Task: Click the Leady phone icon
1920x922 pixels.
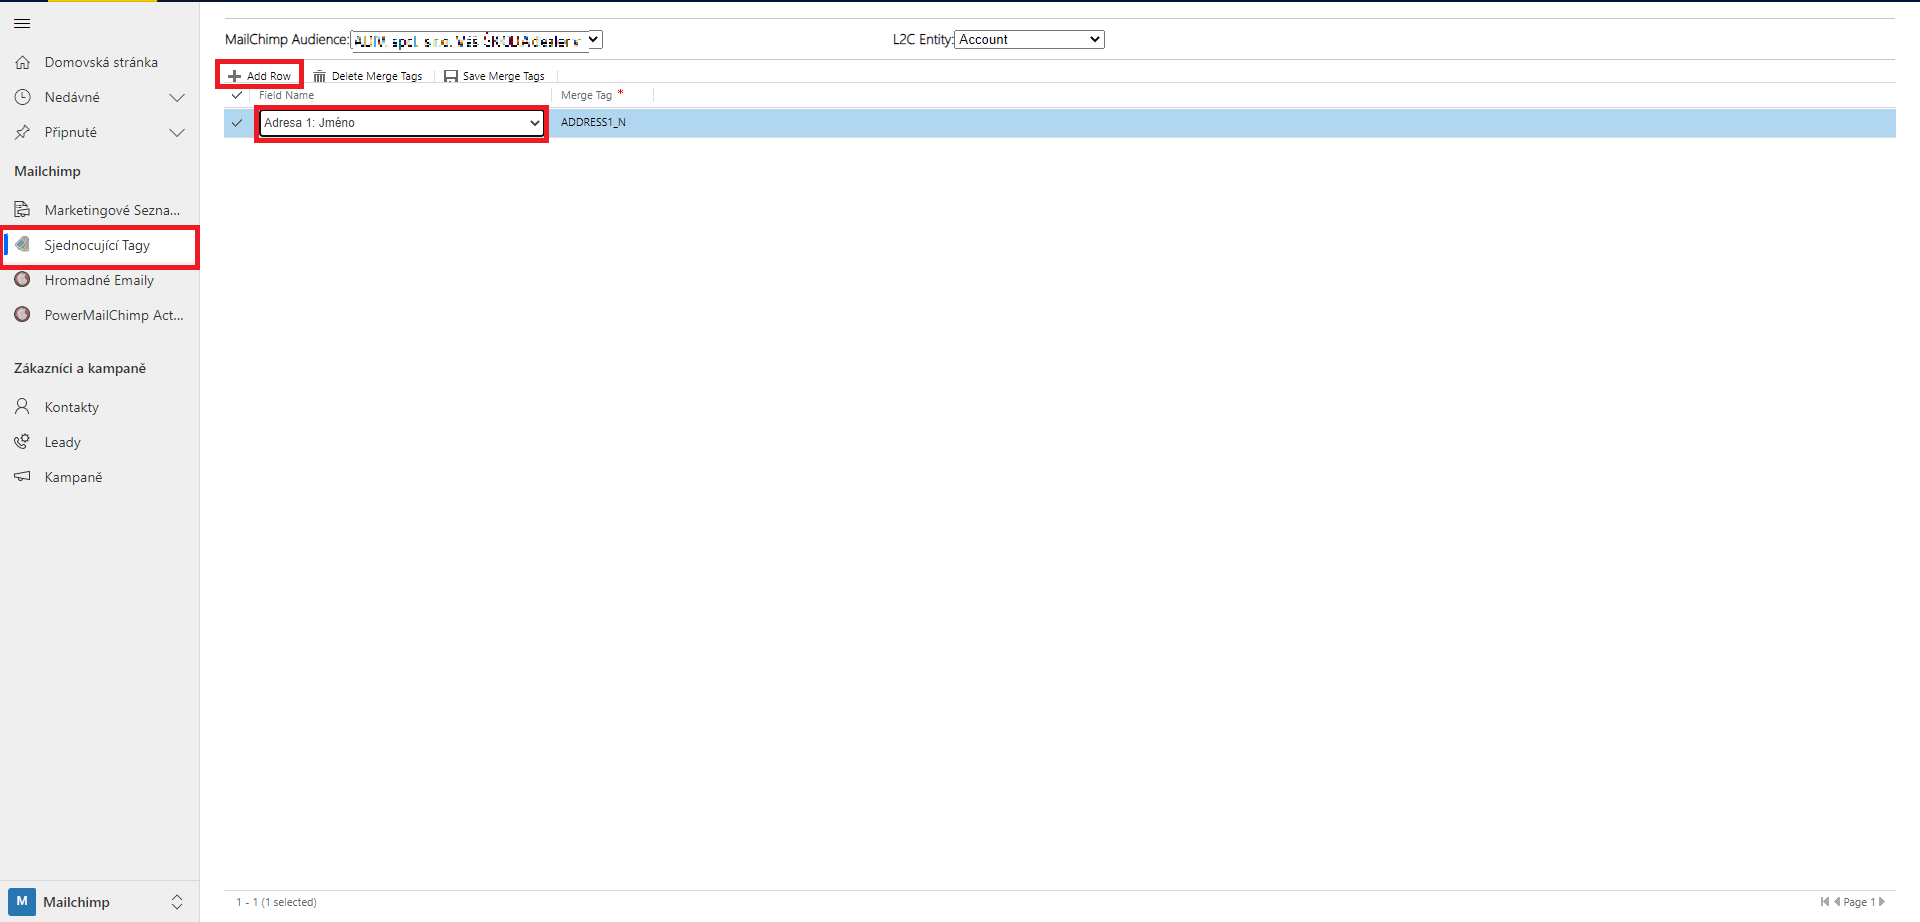Action: (x=22, y=442)
